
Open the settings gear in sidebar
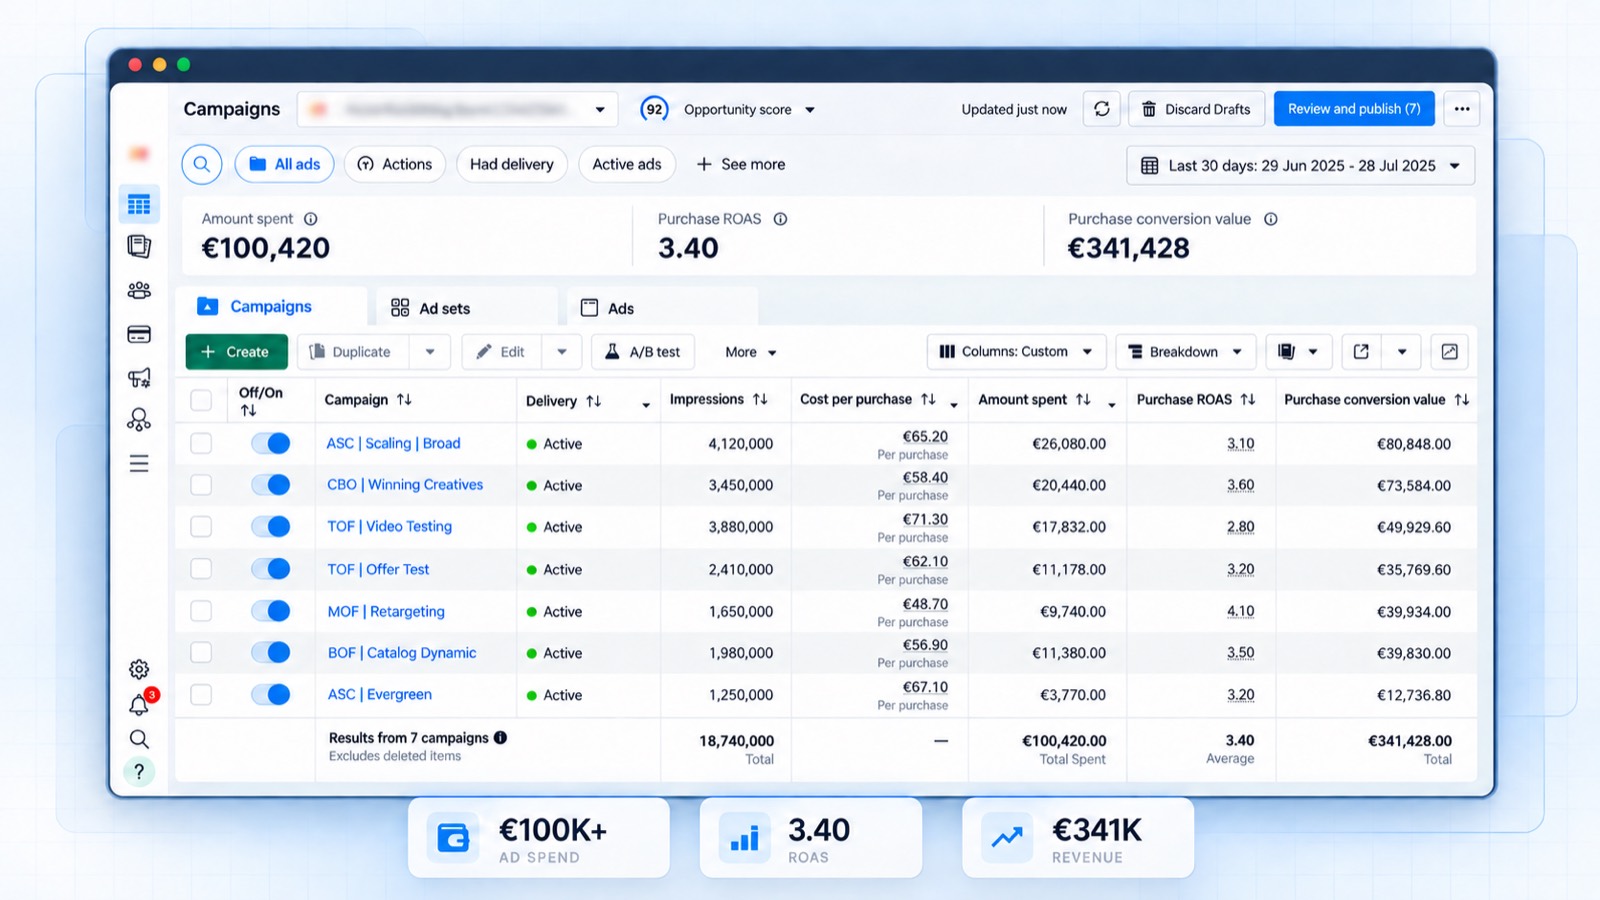(x=139, y=669)
